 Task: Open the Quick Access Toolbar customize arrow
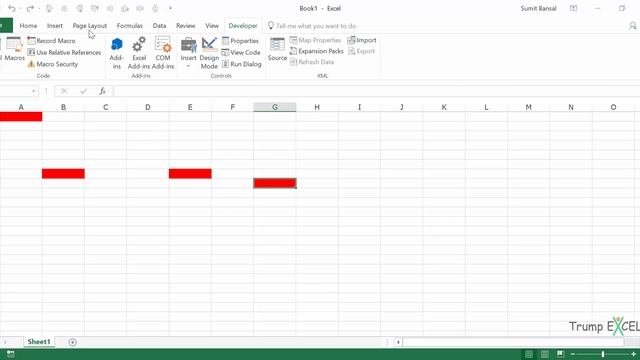(170, 9)
